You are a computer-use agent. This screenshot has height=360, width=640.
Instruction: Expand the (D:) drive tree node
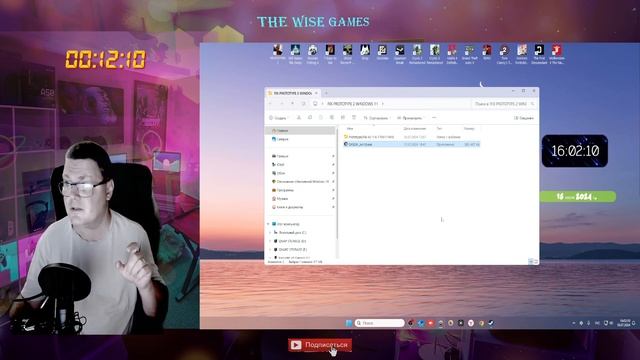[x=270, y=241]
